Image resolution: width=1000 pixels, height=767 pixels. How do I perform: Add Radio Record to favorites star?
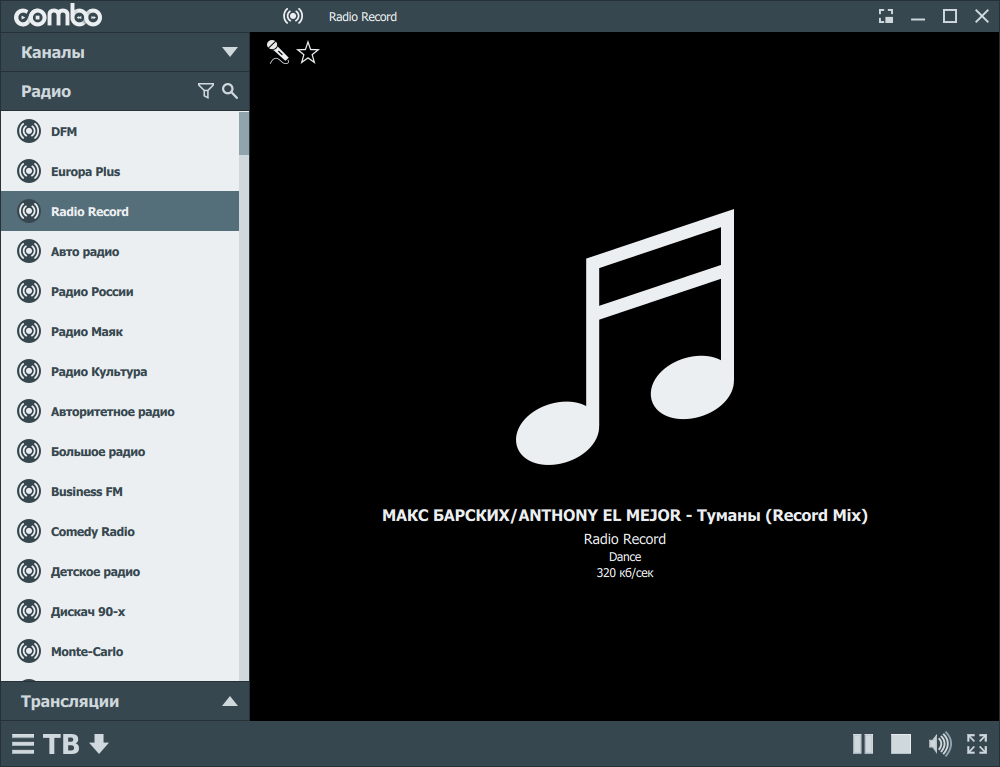tap(308, 52)
